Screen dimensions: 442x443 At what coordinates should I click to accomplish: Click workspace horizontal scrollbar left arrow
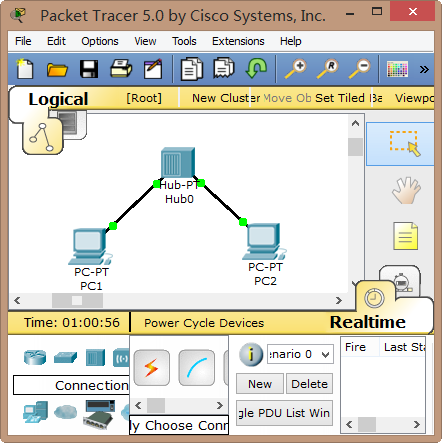point(17,301)
